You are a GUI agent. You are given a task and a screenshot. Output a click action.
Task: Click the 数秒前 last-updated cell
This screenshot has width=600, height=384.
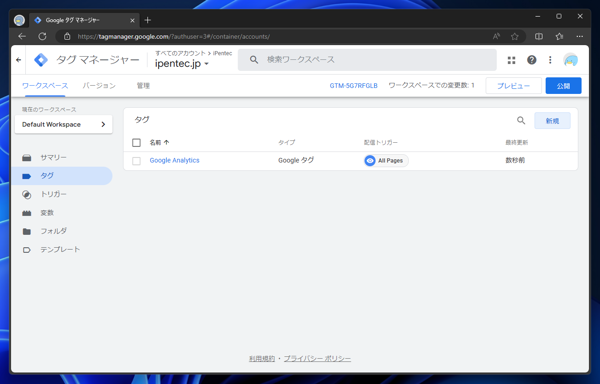(515, 160)
